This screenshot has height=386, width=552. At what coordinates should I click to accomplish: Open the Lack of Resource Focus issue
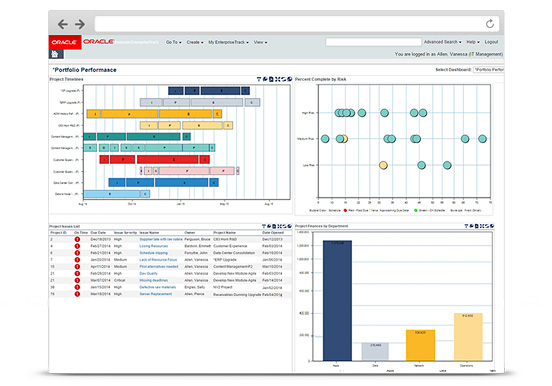[x=158, y=260]
